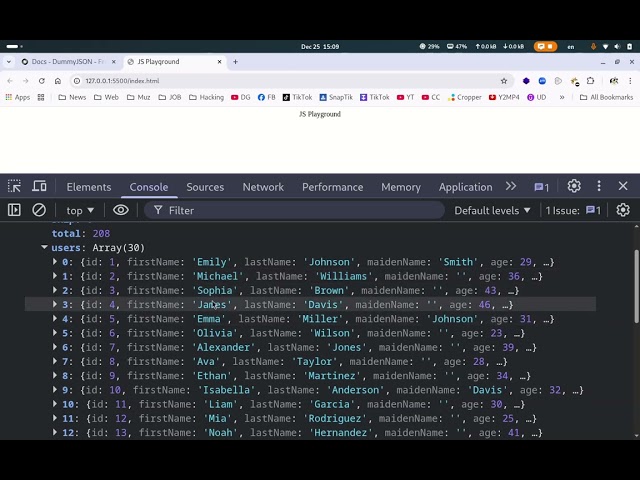640x480 pixels.
Task: Switch to the Elements tab
Action: coord(89,187)
